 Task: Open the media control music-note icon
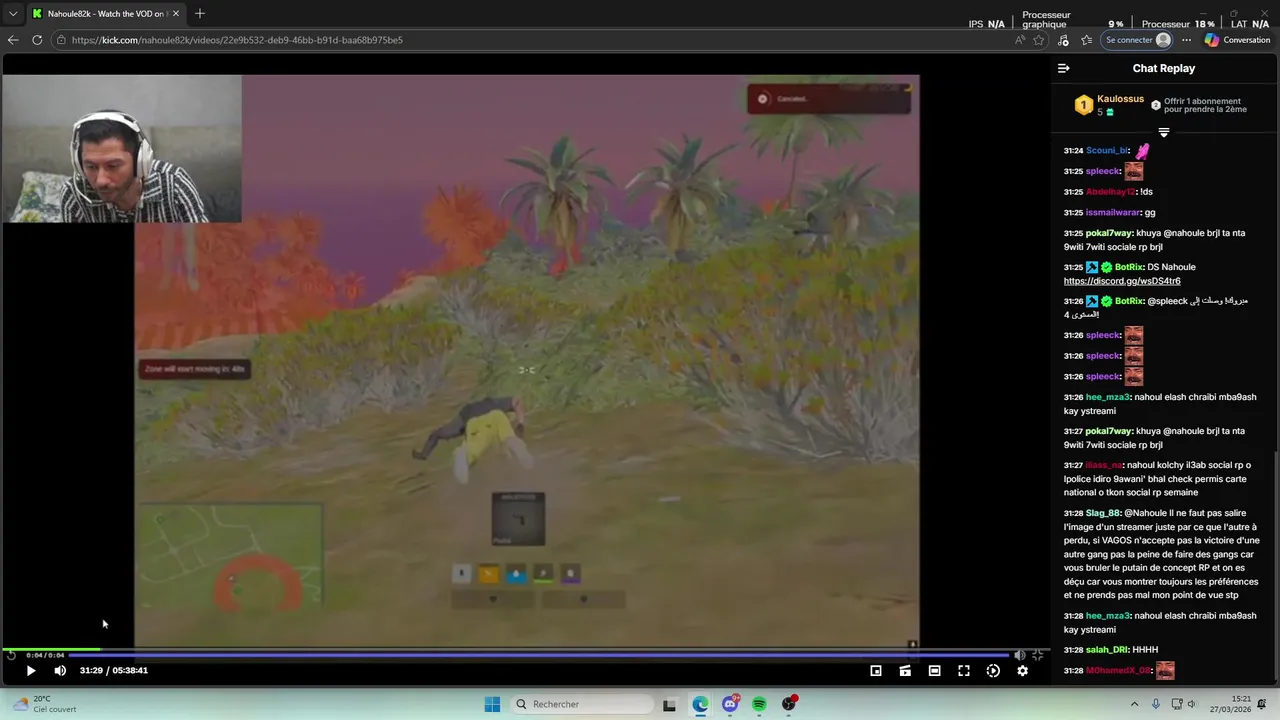point(1063,40)
